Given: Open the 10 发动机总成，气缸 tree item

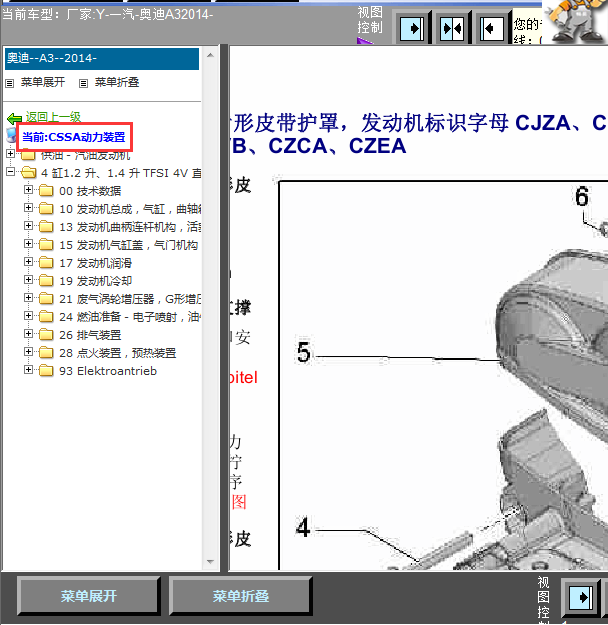Looking at the screenshot, I should [x=130, y=209].
